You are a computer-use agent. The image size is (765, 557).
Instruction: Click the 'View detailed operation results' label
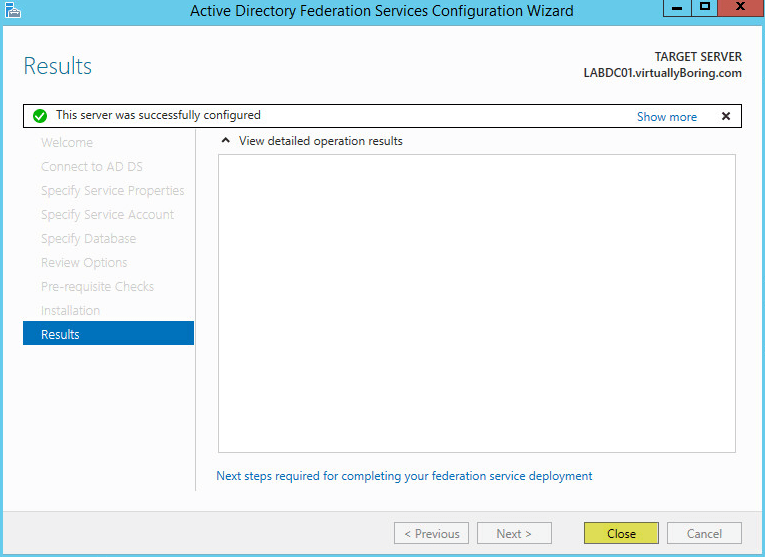point(321,141)
